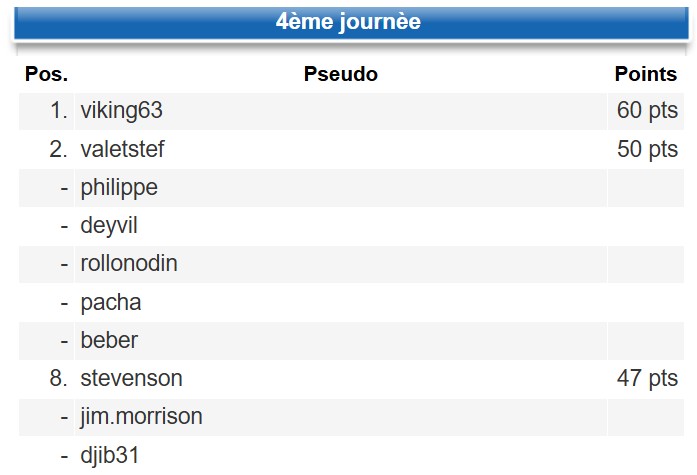Open player stevenson
Viewport: 697px width, 475px height.
tap(131, 379)
